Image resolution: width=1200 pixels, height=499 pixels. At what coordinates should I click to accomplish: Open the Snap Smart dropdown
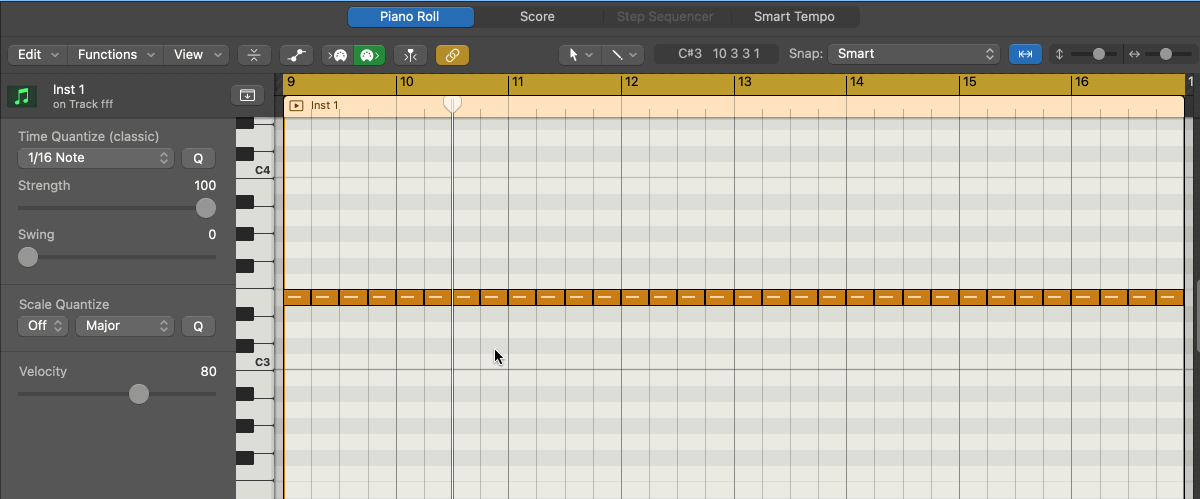[x=914, y=54]
